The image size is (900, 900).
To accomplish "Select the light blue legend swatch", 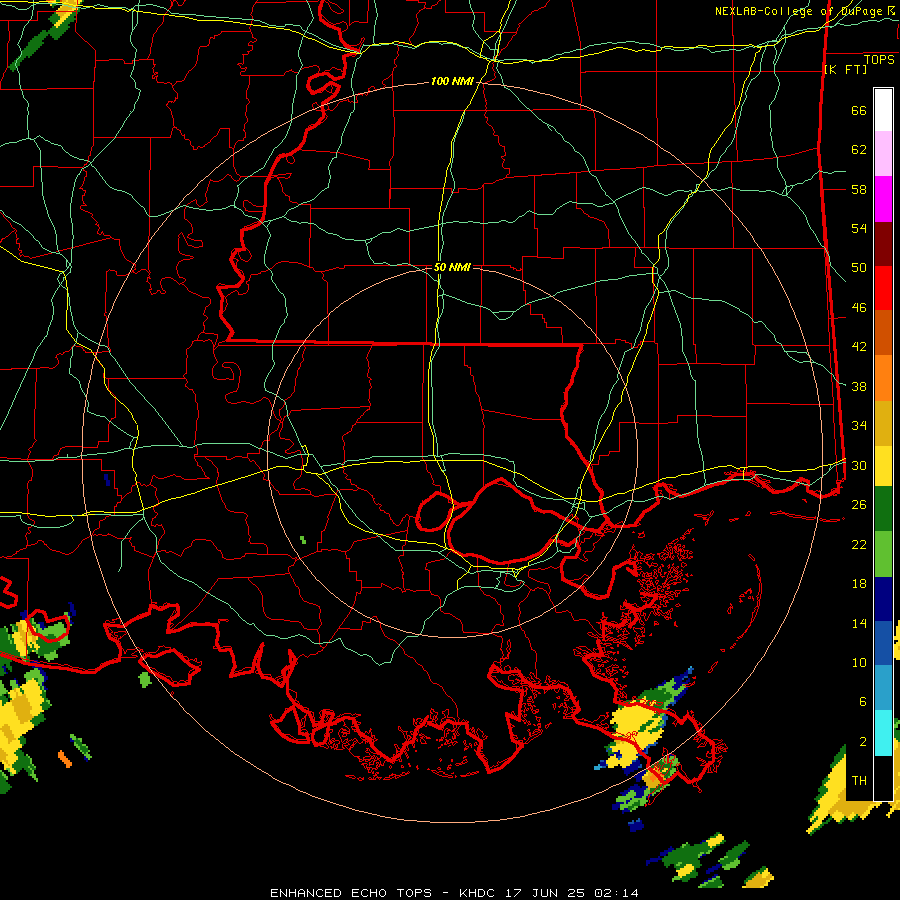I will tap(883, 688).
